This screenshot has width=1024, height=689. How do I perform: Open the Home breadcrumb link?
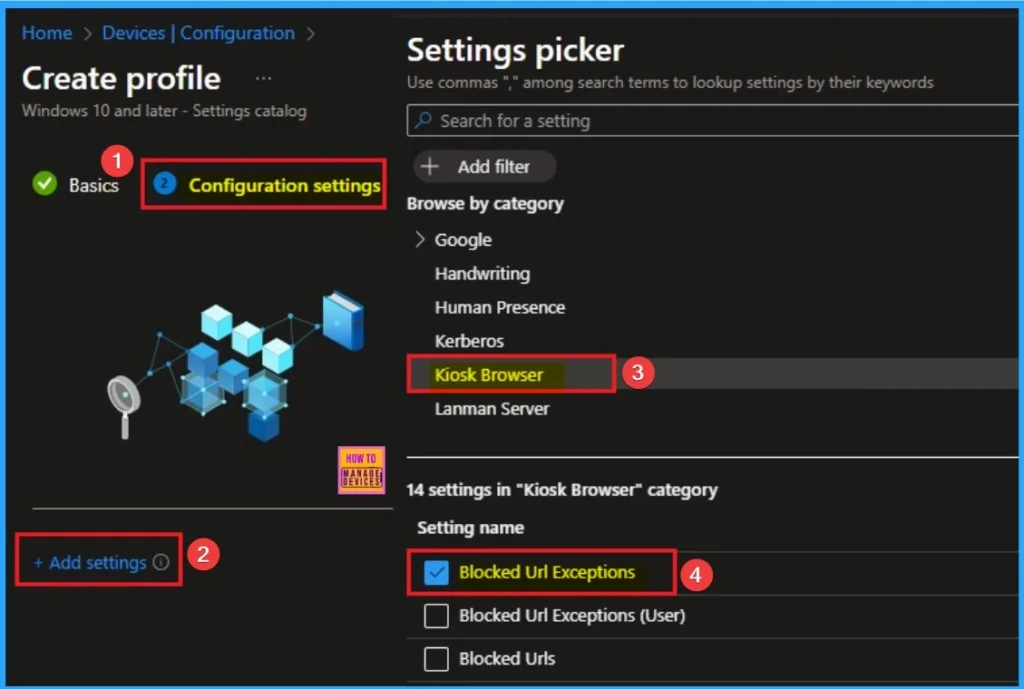click(x=47, y=33)
